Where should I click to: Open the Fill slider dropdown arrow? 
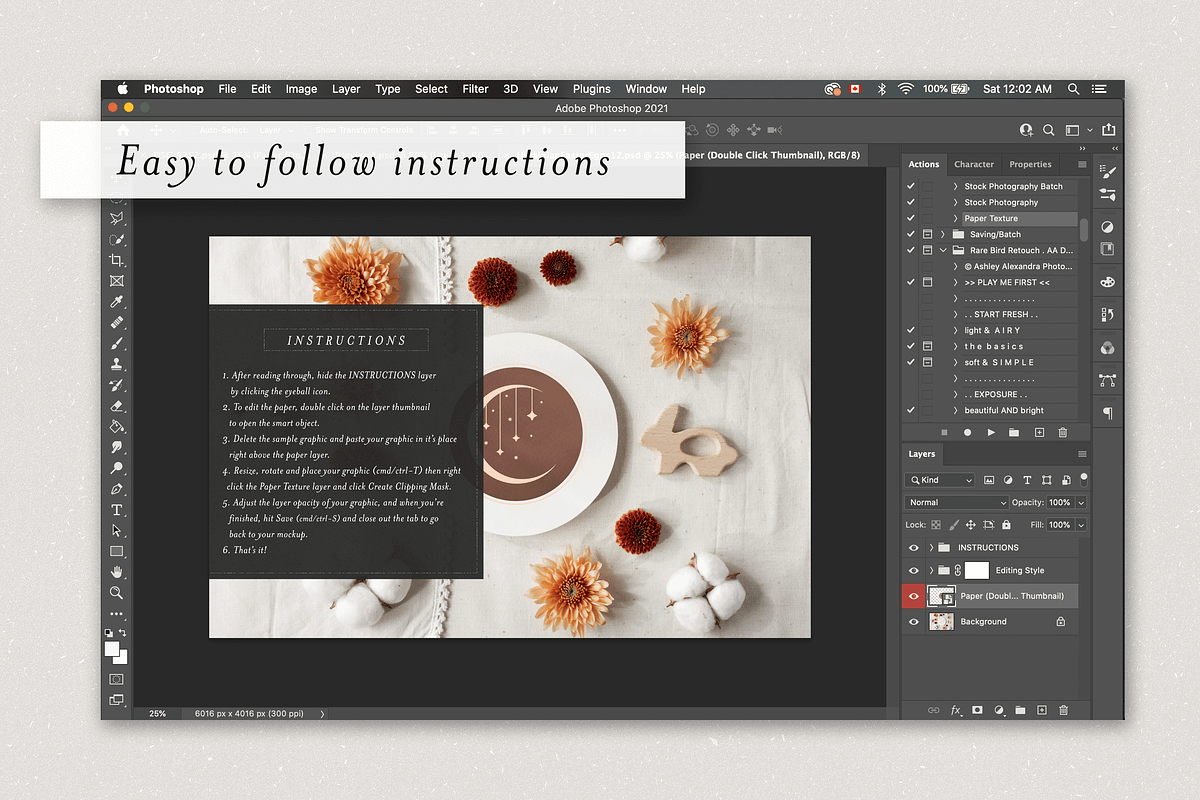pyautogui.click(x=1082, y=524)
